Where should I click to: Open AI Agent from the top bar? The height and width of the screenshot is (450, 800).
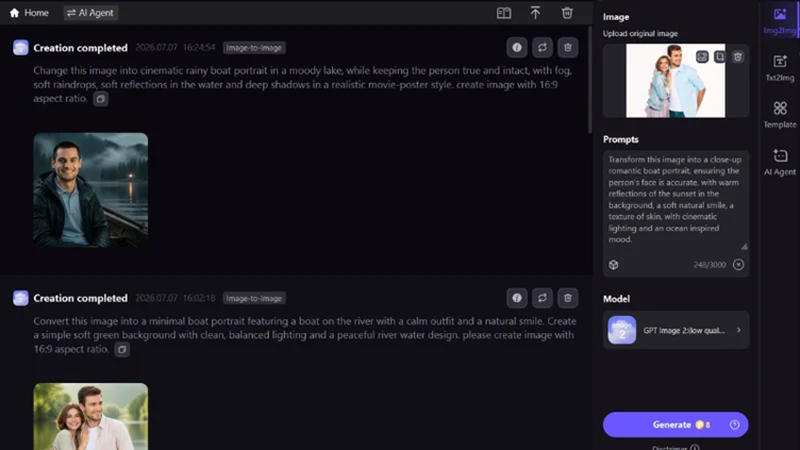90,13
